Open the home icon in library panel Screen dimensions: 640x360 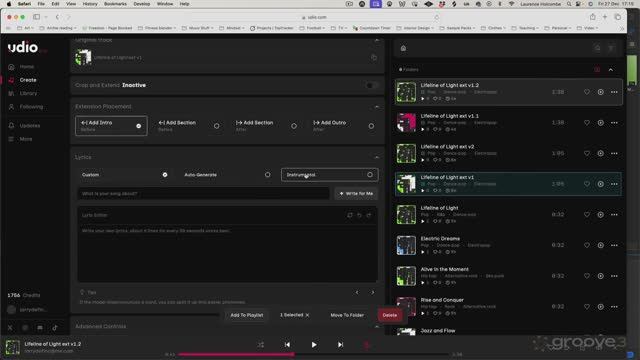click(x=403, y=48)
